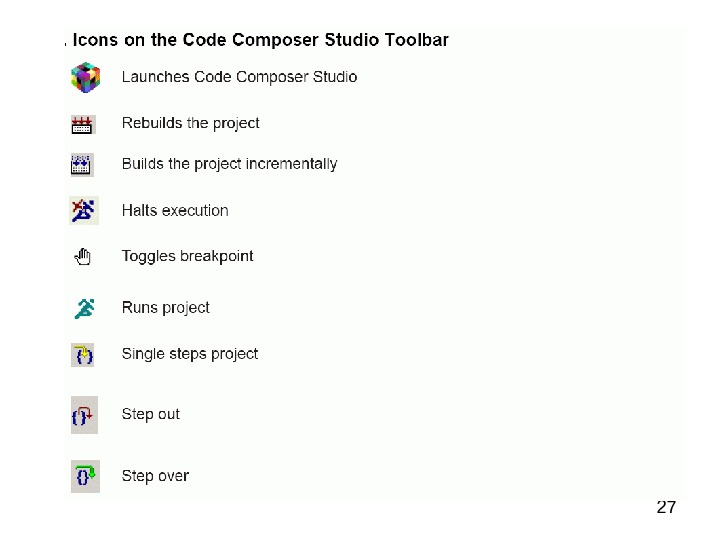This screenshot has width=720, height=540.
Task: Click the green Run project icon
Action: (84, 308)
